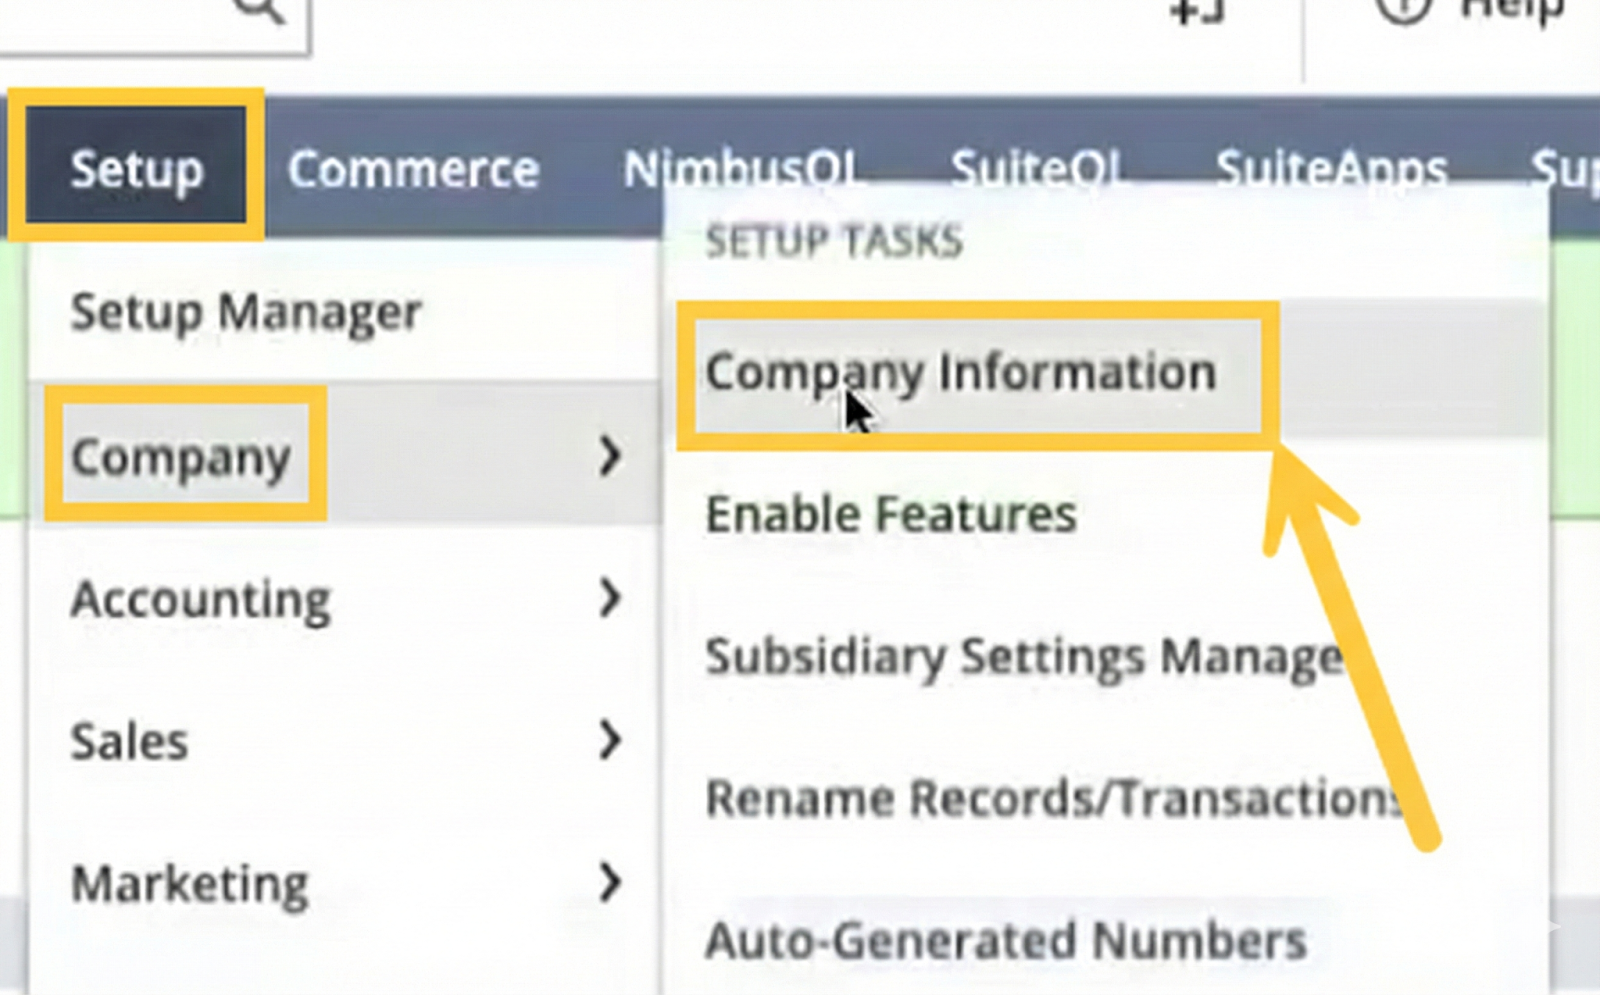The image size is (1600, 995).
Task: Choose Enable Features from the submenu
Action: tap(890, 514)
